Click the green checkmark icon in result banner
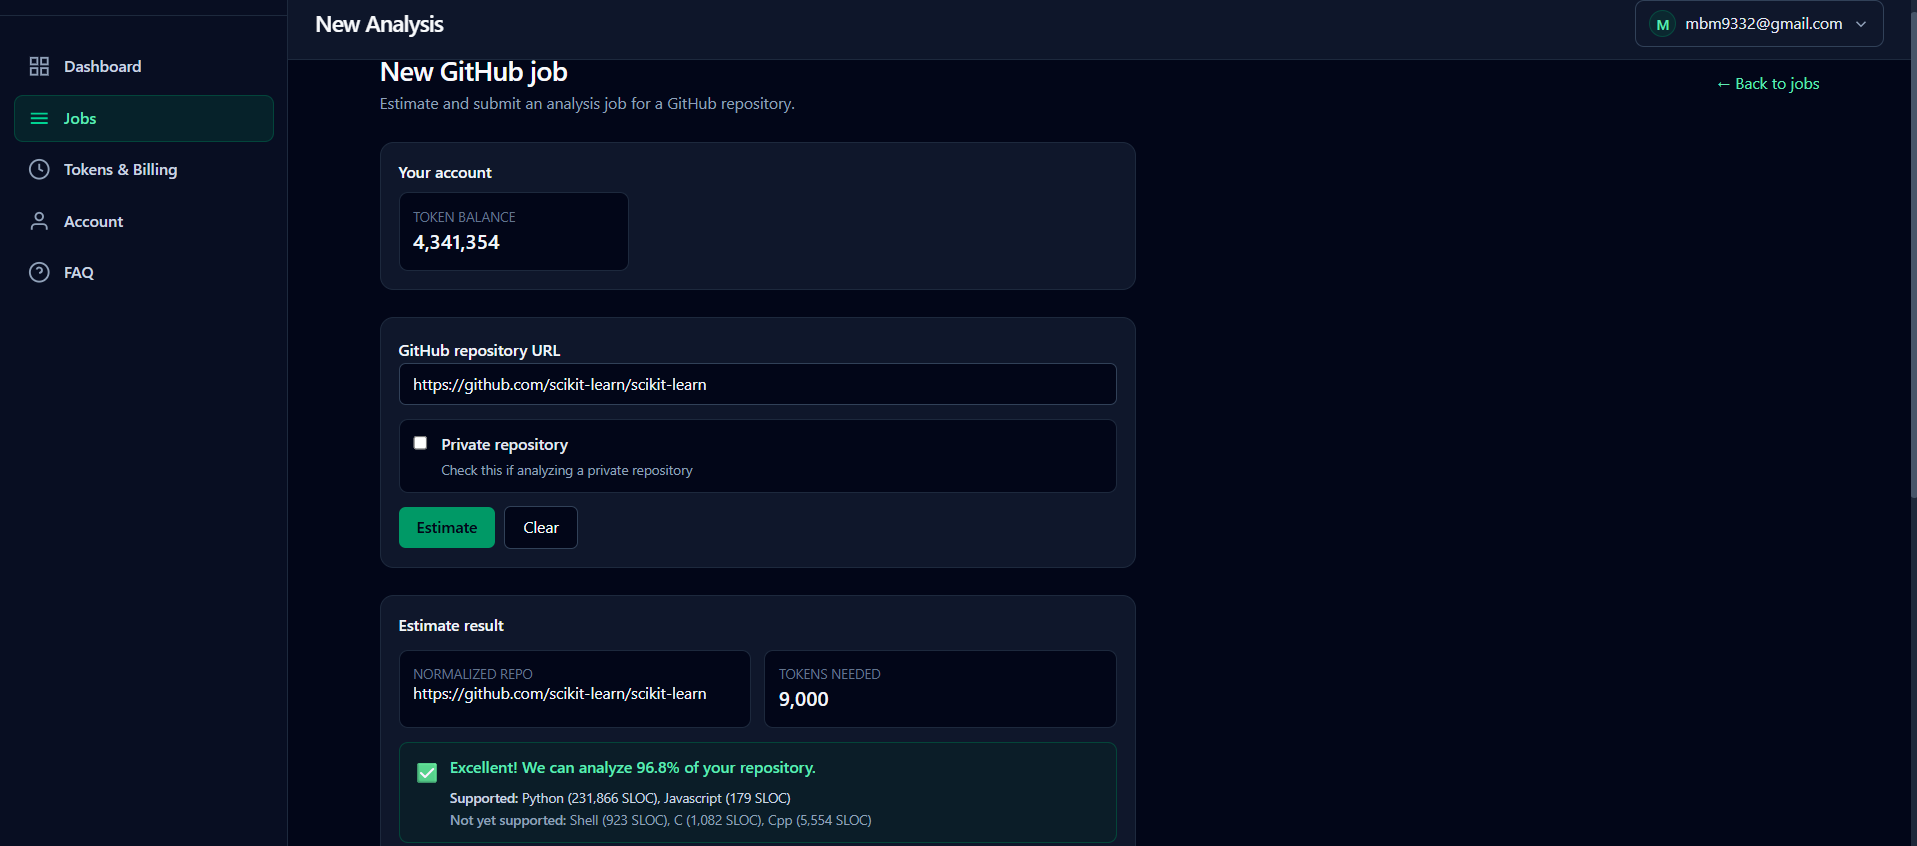 click(x=427, y=772)
